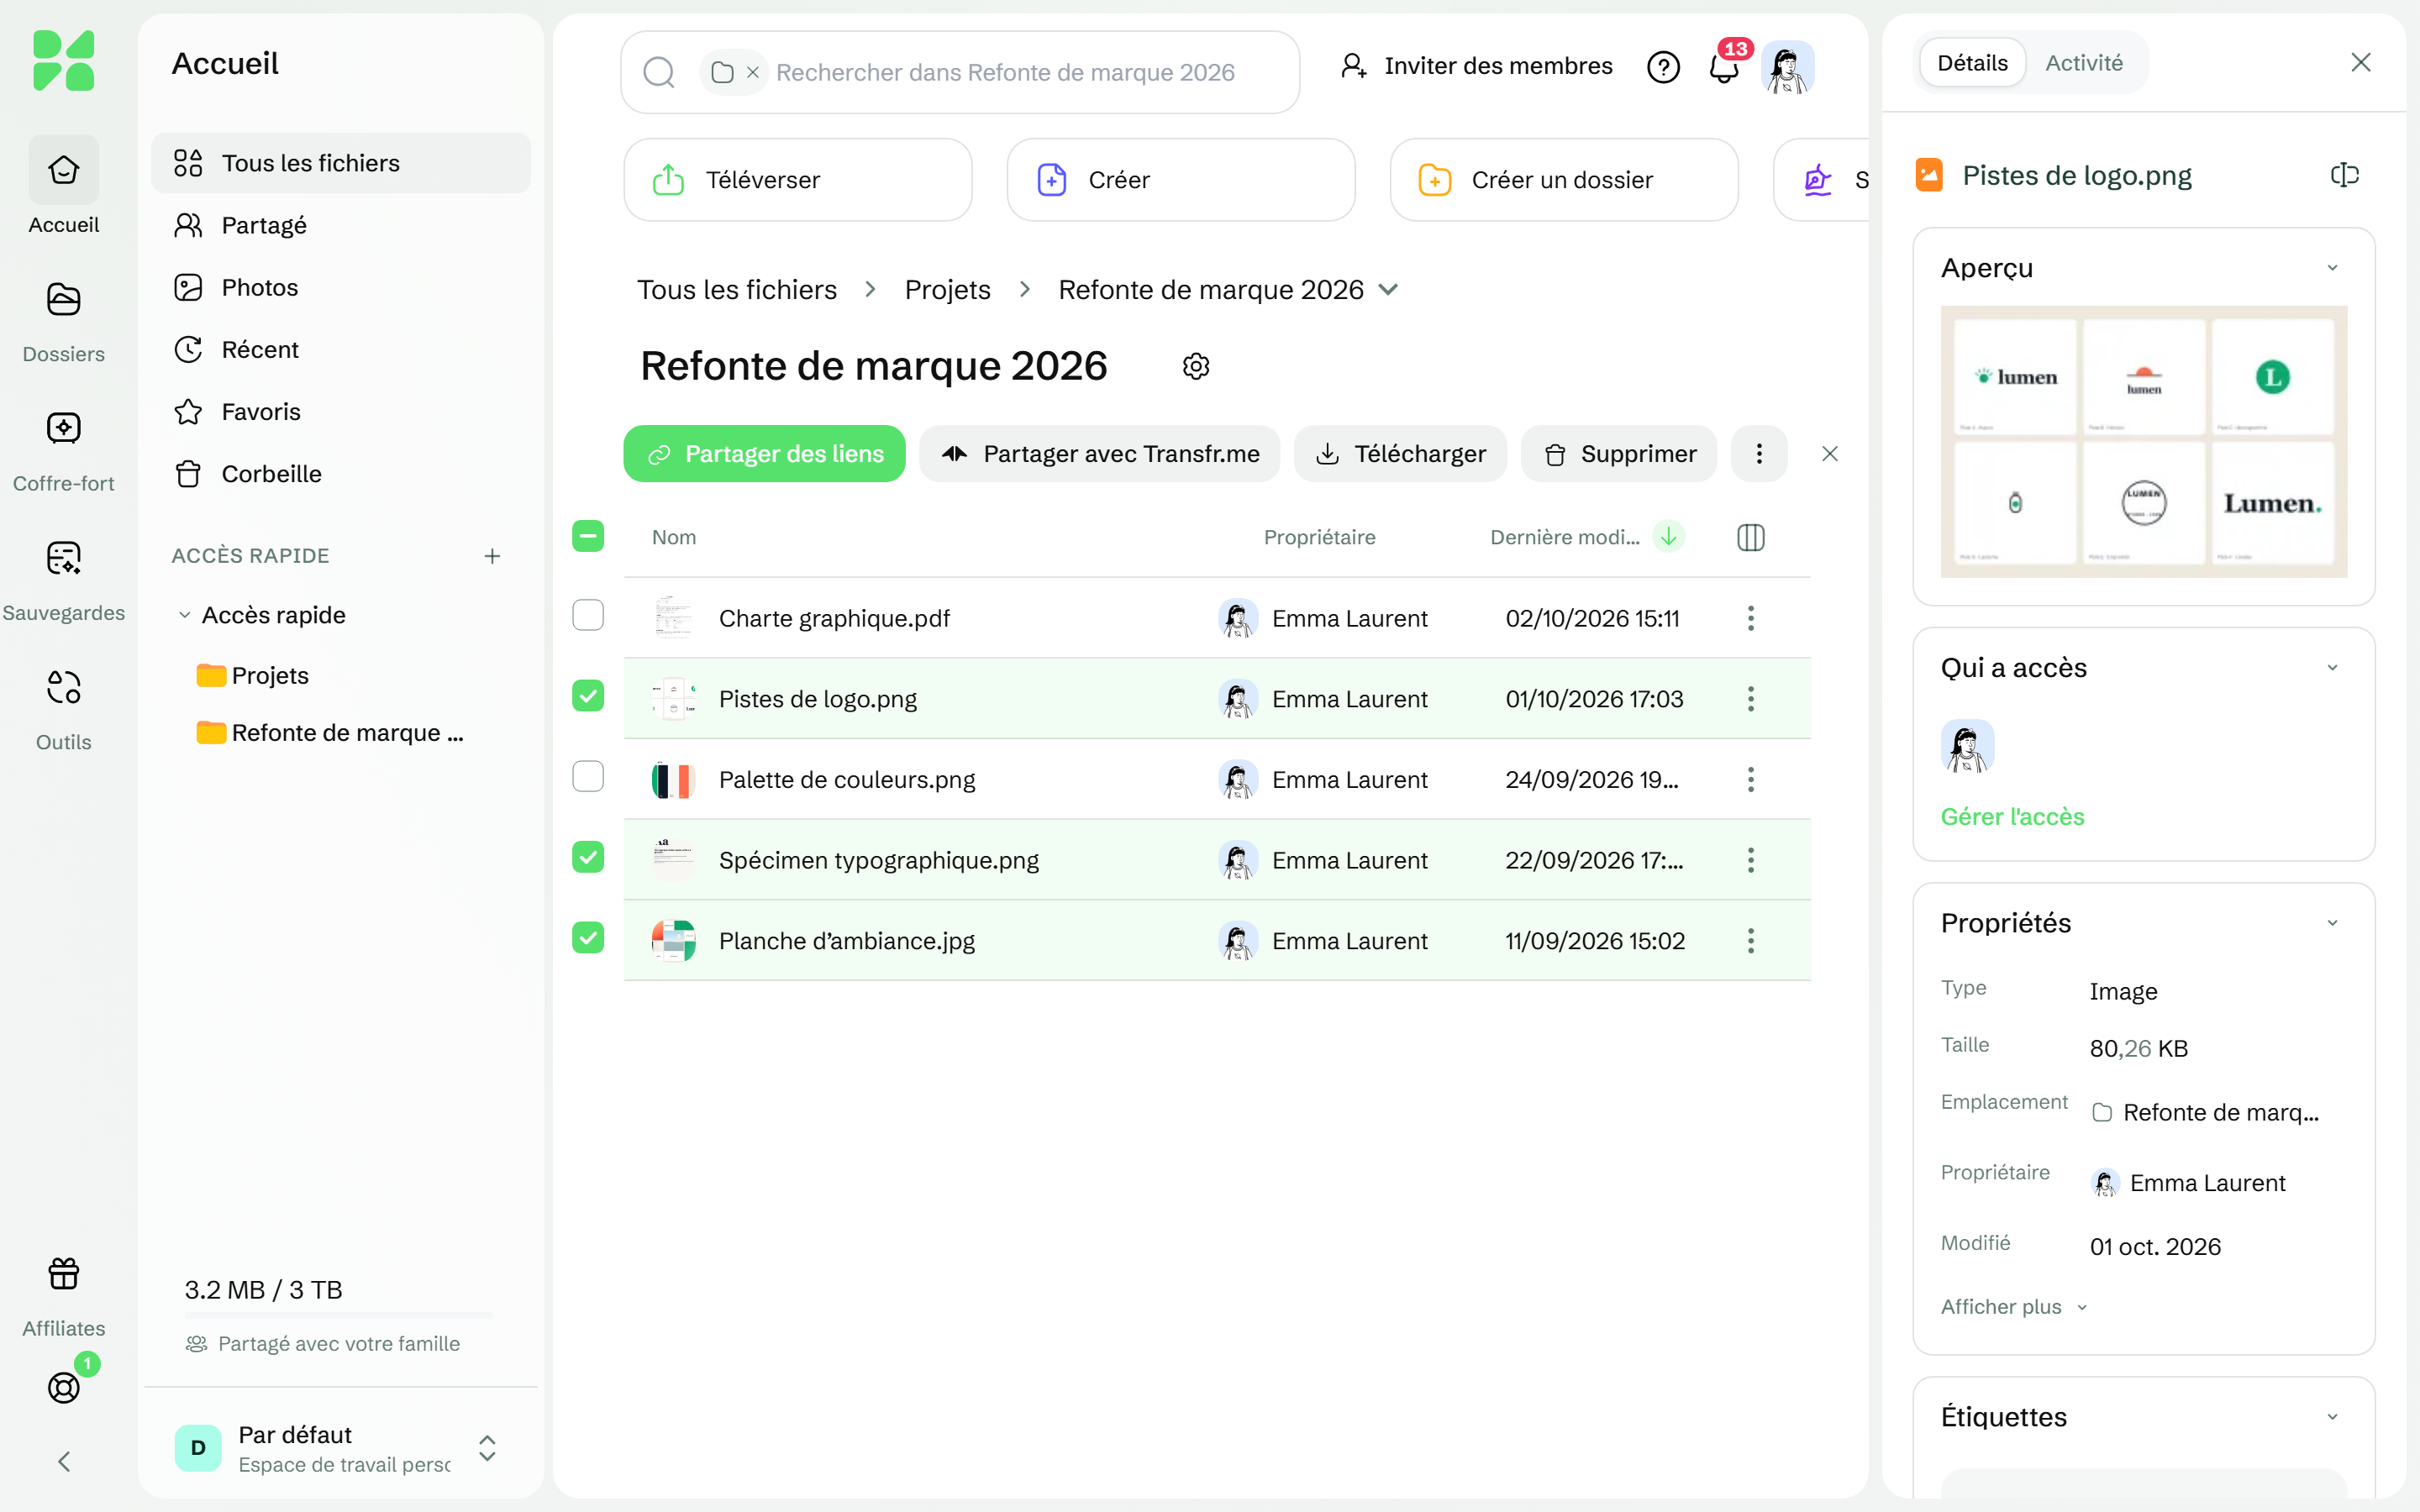Click the Gérer l'accès link
The image size is (2420, 1512).
pos(2012,817)
